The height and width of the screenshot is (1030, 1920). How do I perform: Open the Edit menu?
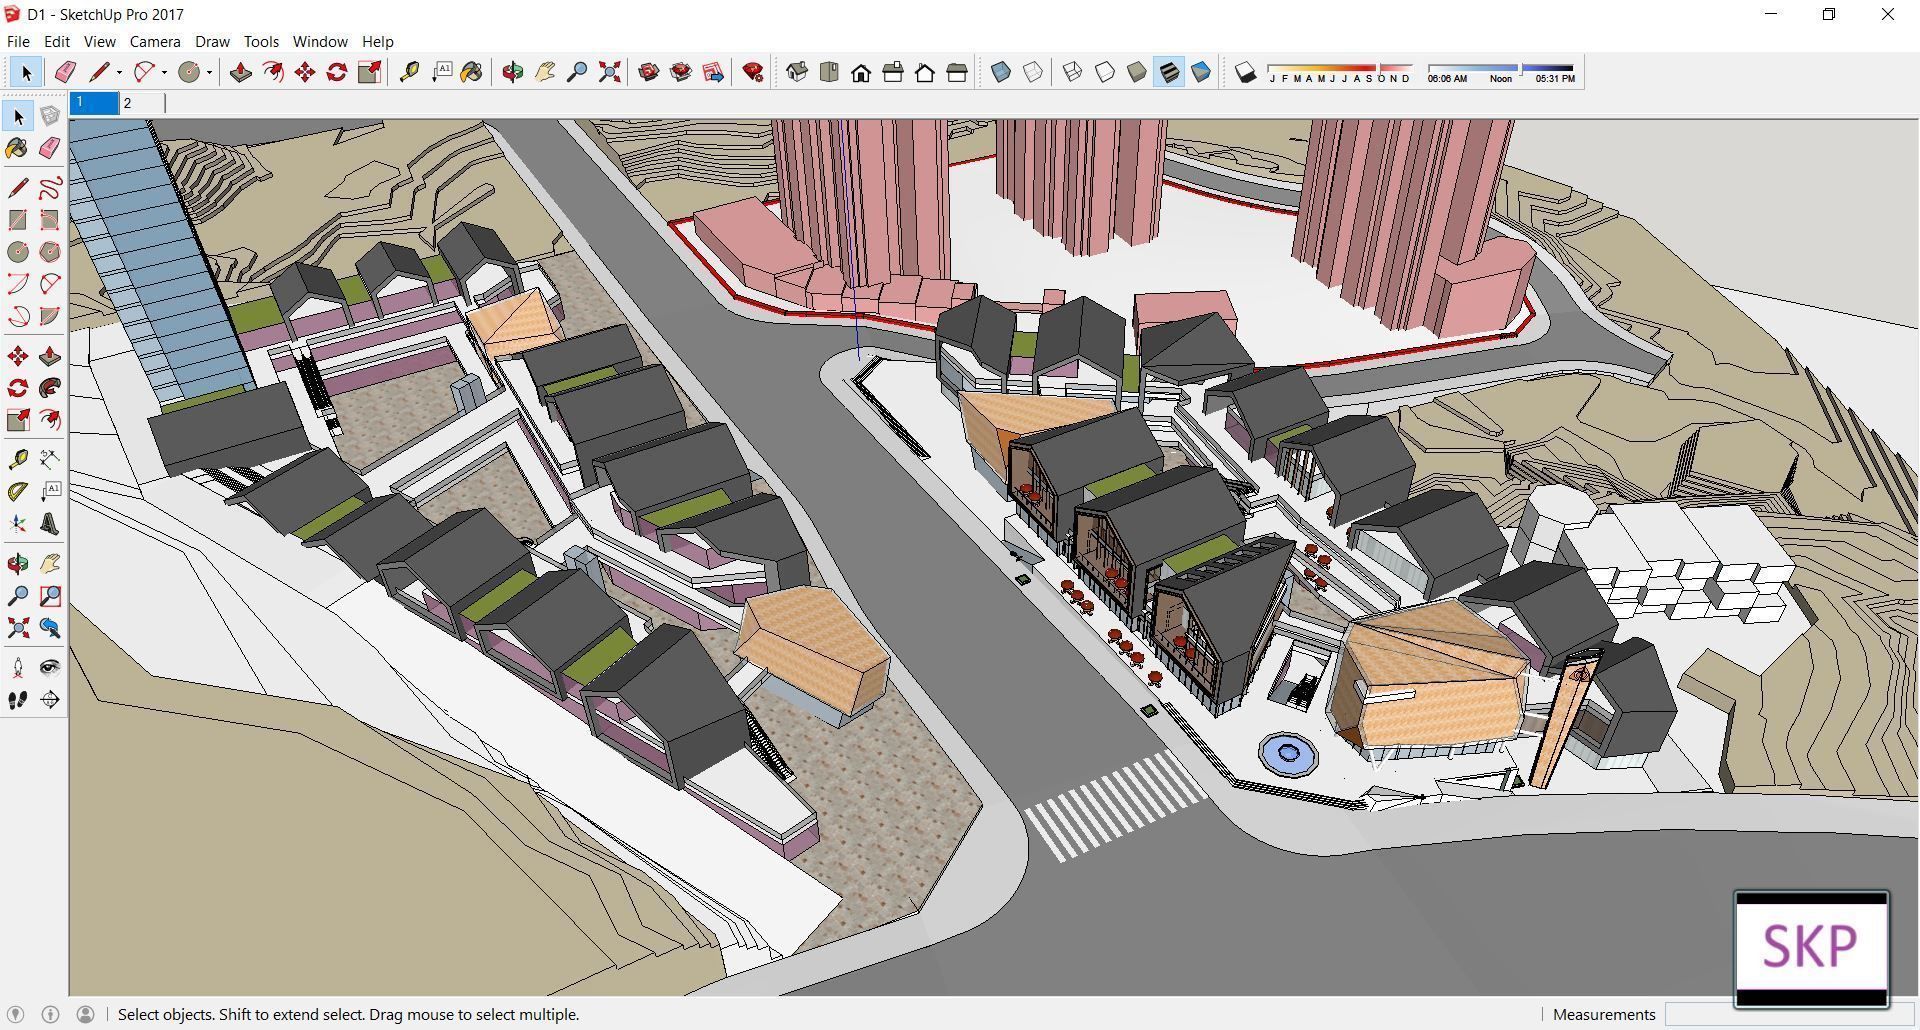click(57, 42)
